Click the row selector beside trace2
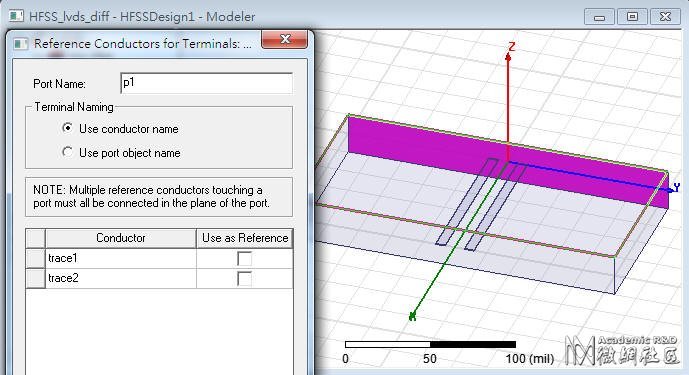689x375 pixels. [36, 278]
